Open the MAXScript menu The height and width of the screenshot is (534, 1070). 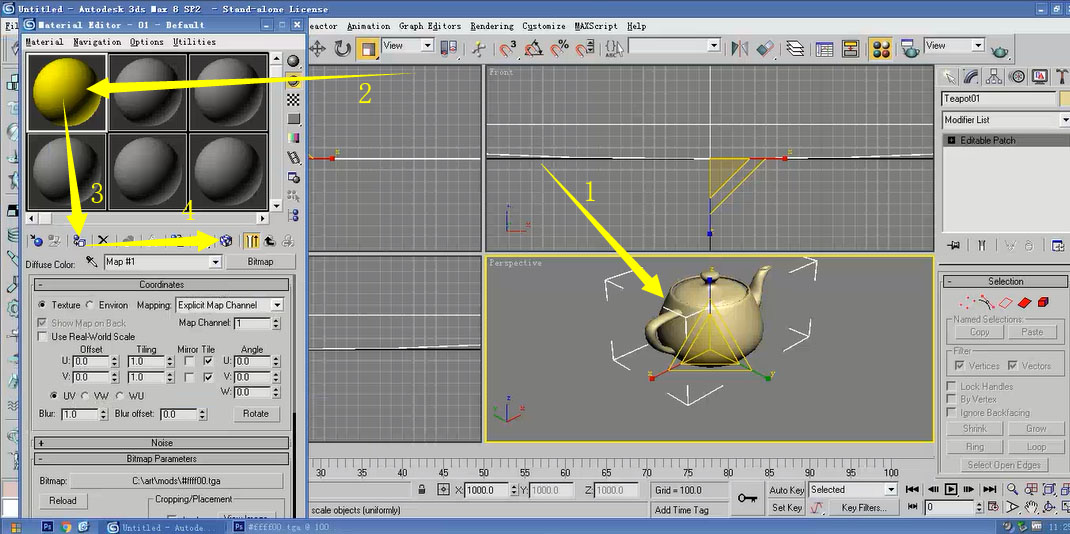pyautogui.click(x=596, y=26)
